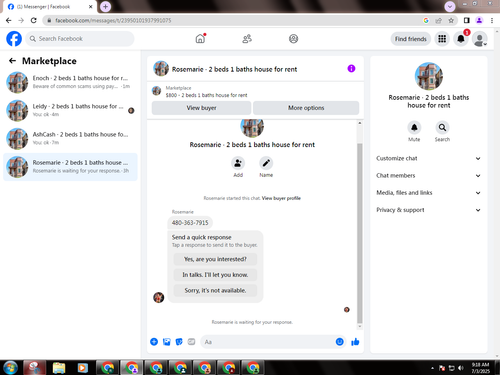Click the Find friends button
Screen dimensions: 500x375
point(411,39)
